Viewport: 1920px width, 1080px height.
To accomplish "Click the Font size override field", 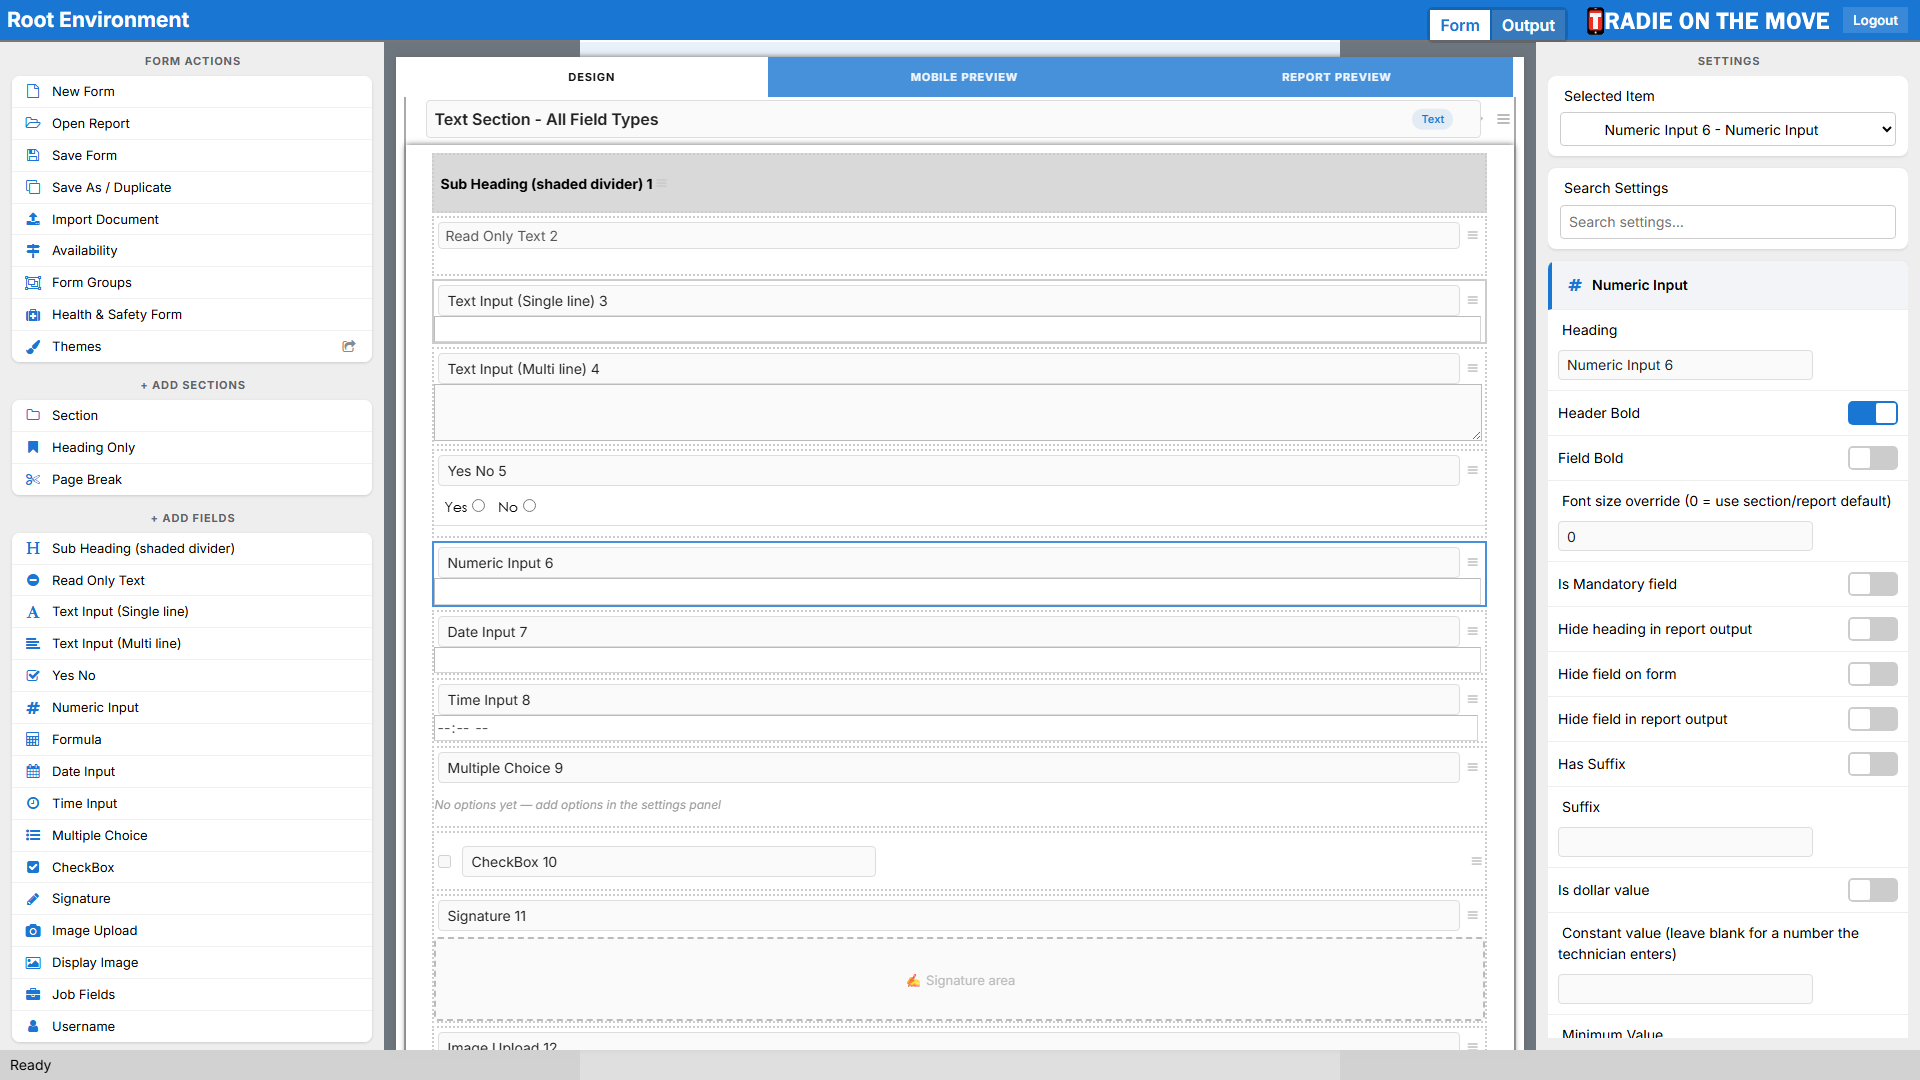I will click(1685, 537).
